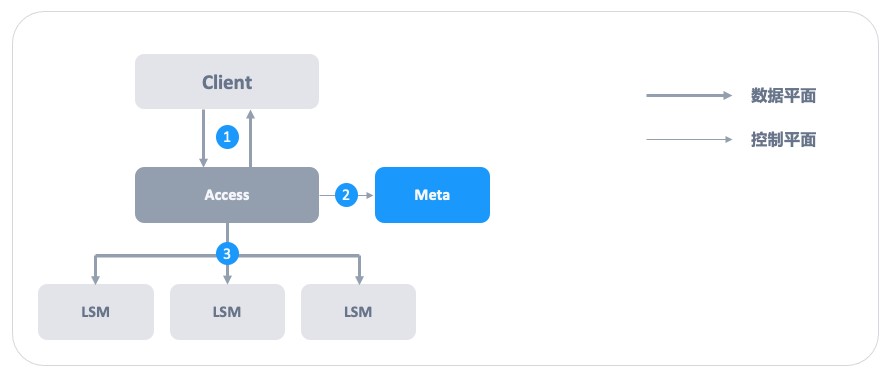Click the blue circle numbered 1
The height and width of the screenshot is (376, 896).
pos(227,137)
